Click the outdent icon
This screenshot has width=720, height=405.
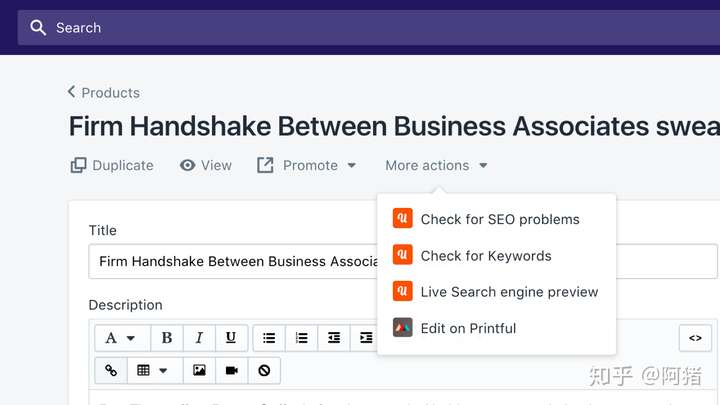point(334,338)
